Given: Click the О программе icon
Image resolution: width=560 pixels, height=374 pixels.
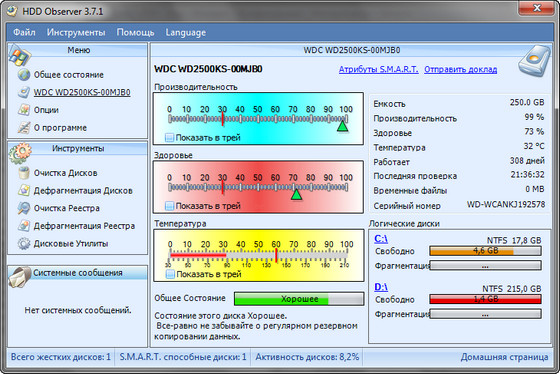Looking at the screenshot, I should 24,128.
